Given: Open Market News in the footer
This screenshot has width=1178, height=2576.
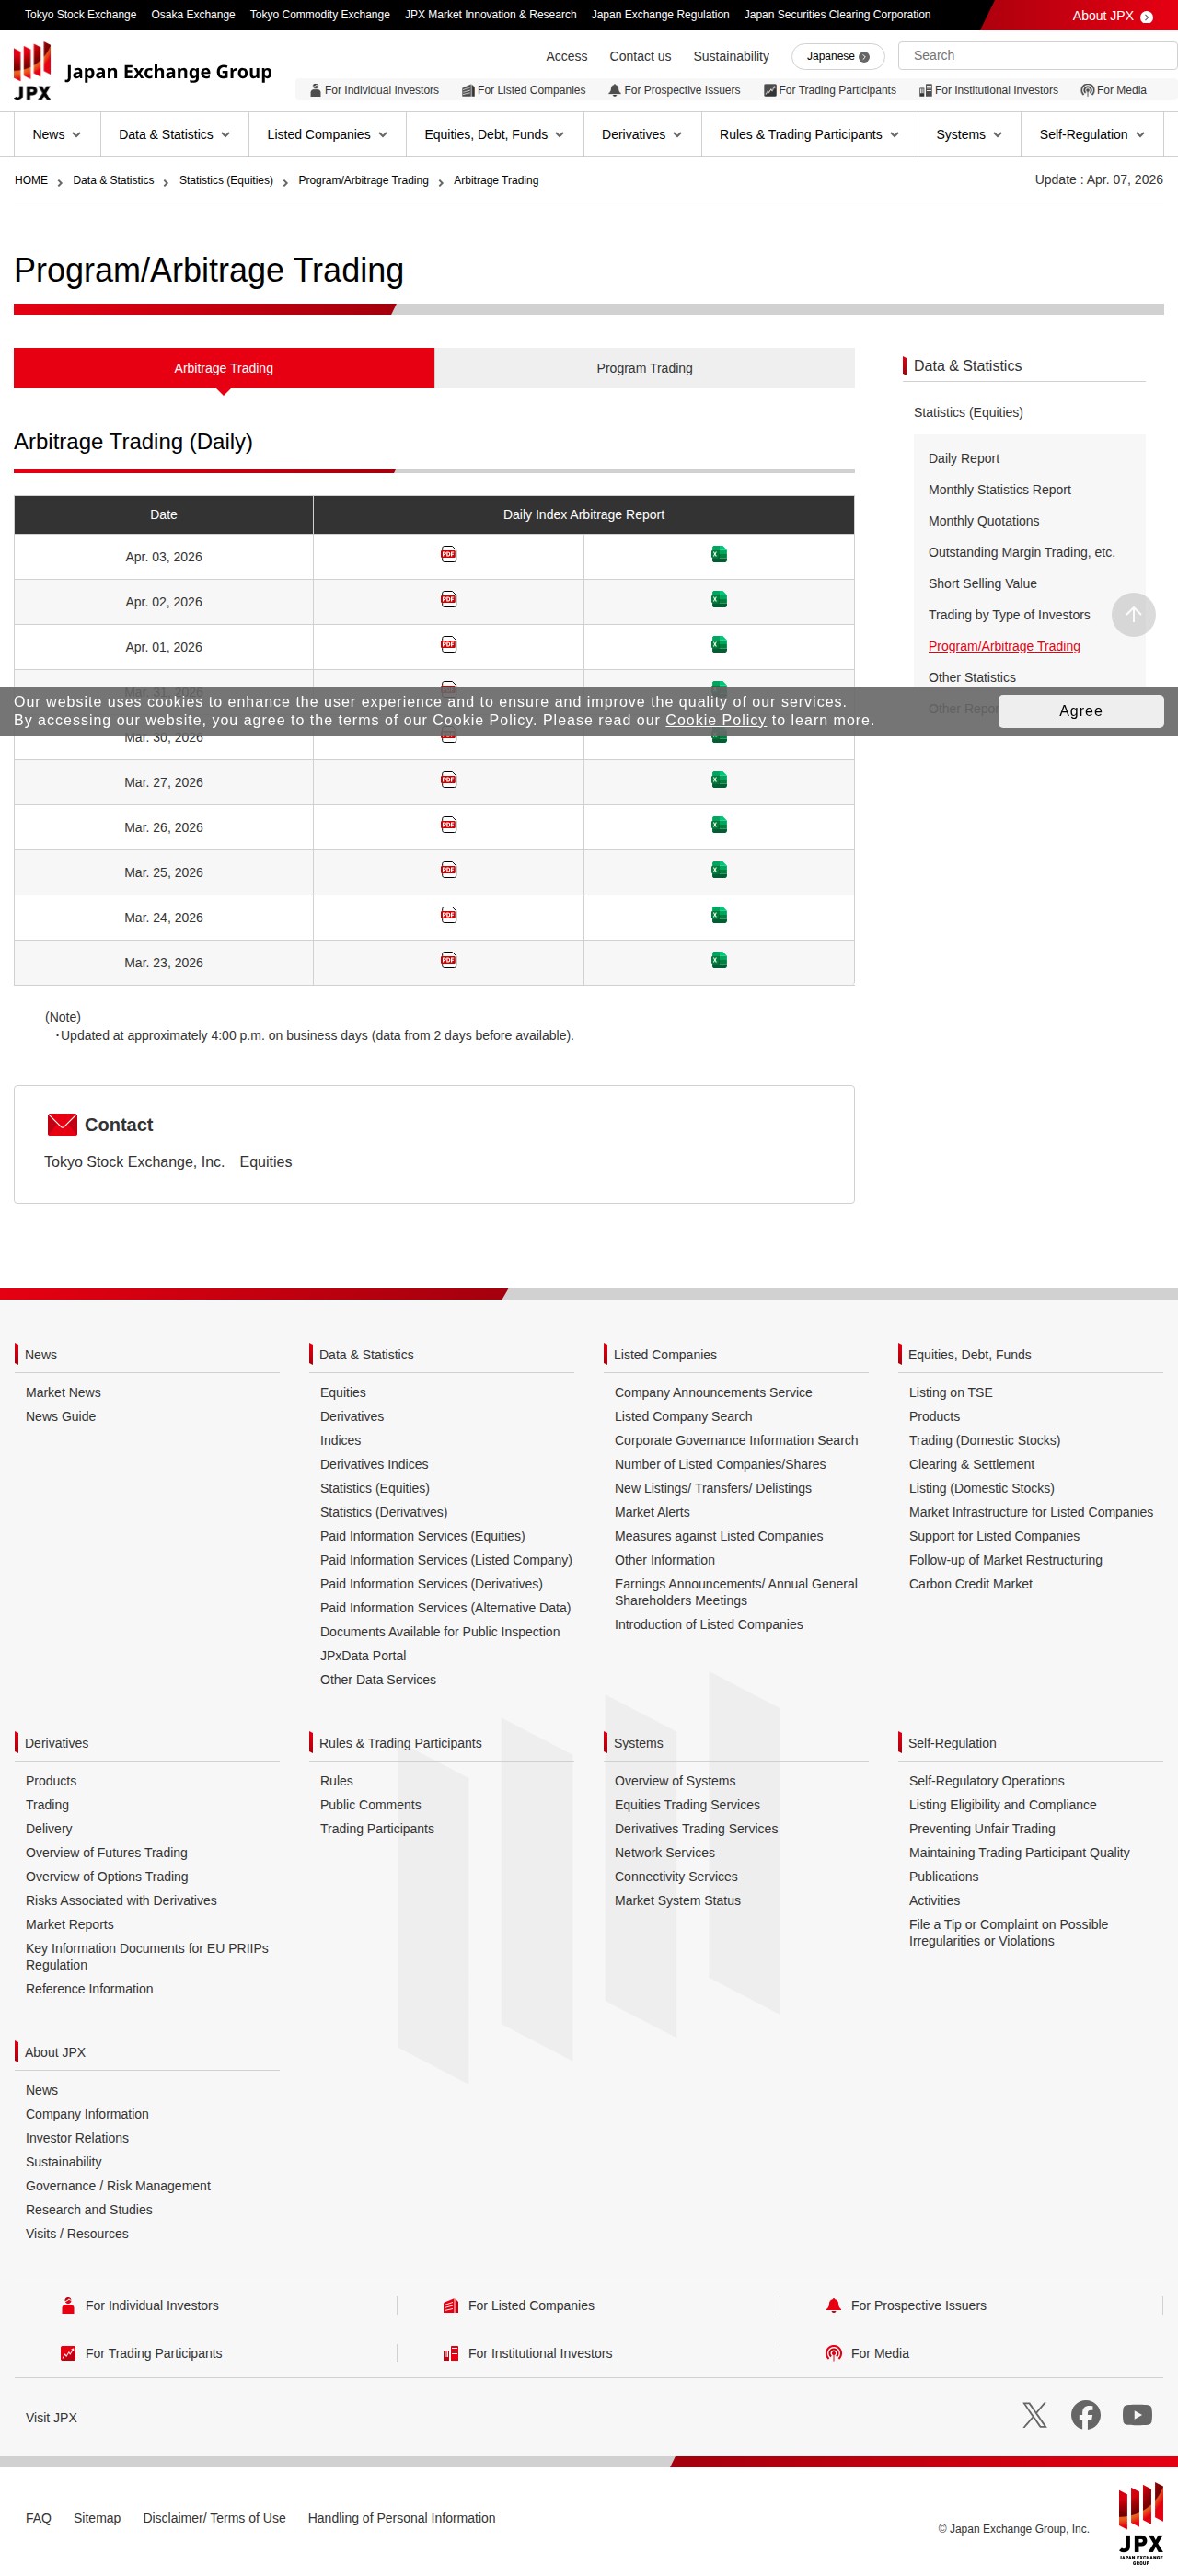Looking at the screenshot, I should 63,1392.
